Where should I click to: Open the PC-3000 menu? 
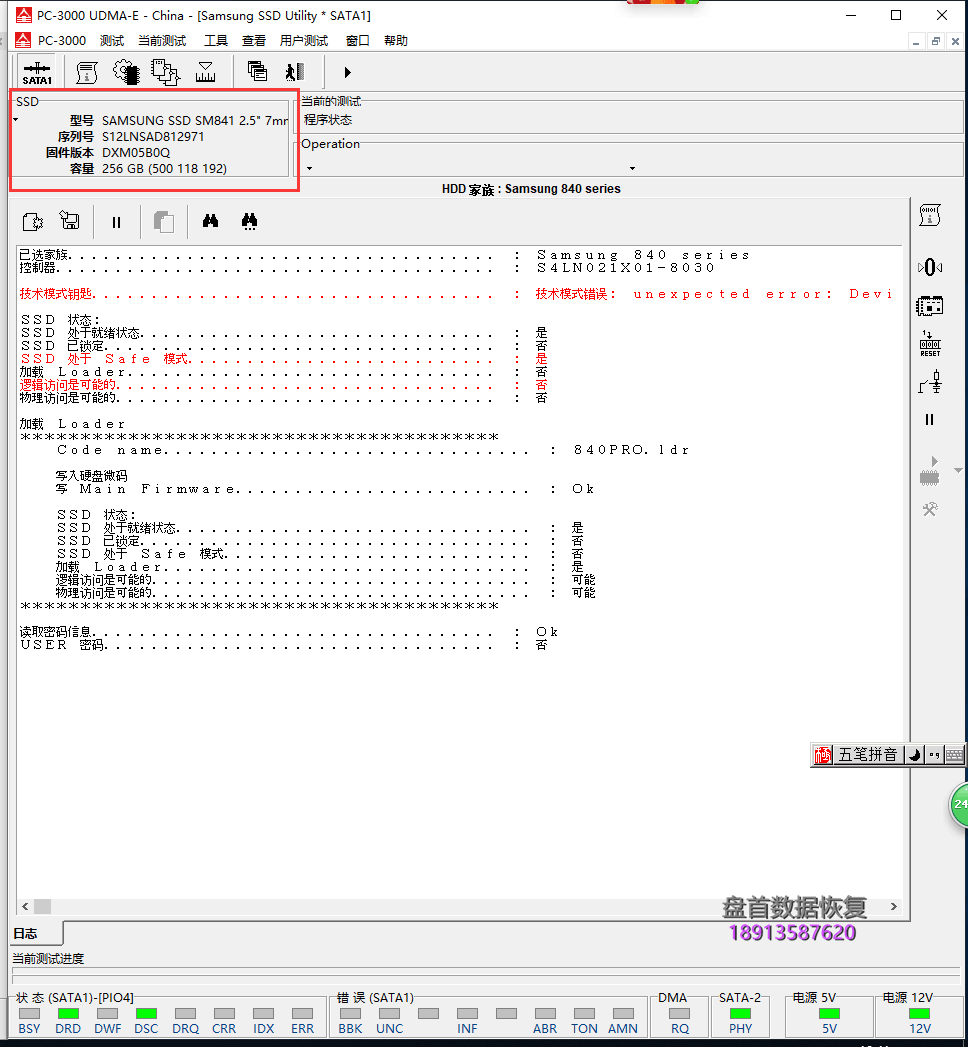[x=61, y=41]
